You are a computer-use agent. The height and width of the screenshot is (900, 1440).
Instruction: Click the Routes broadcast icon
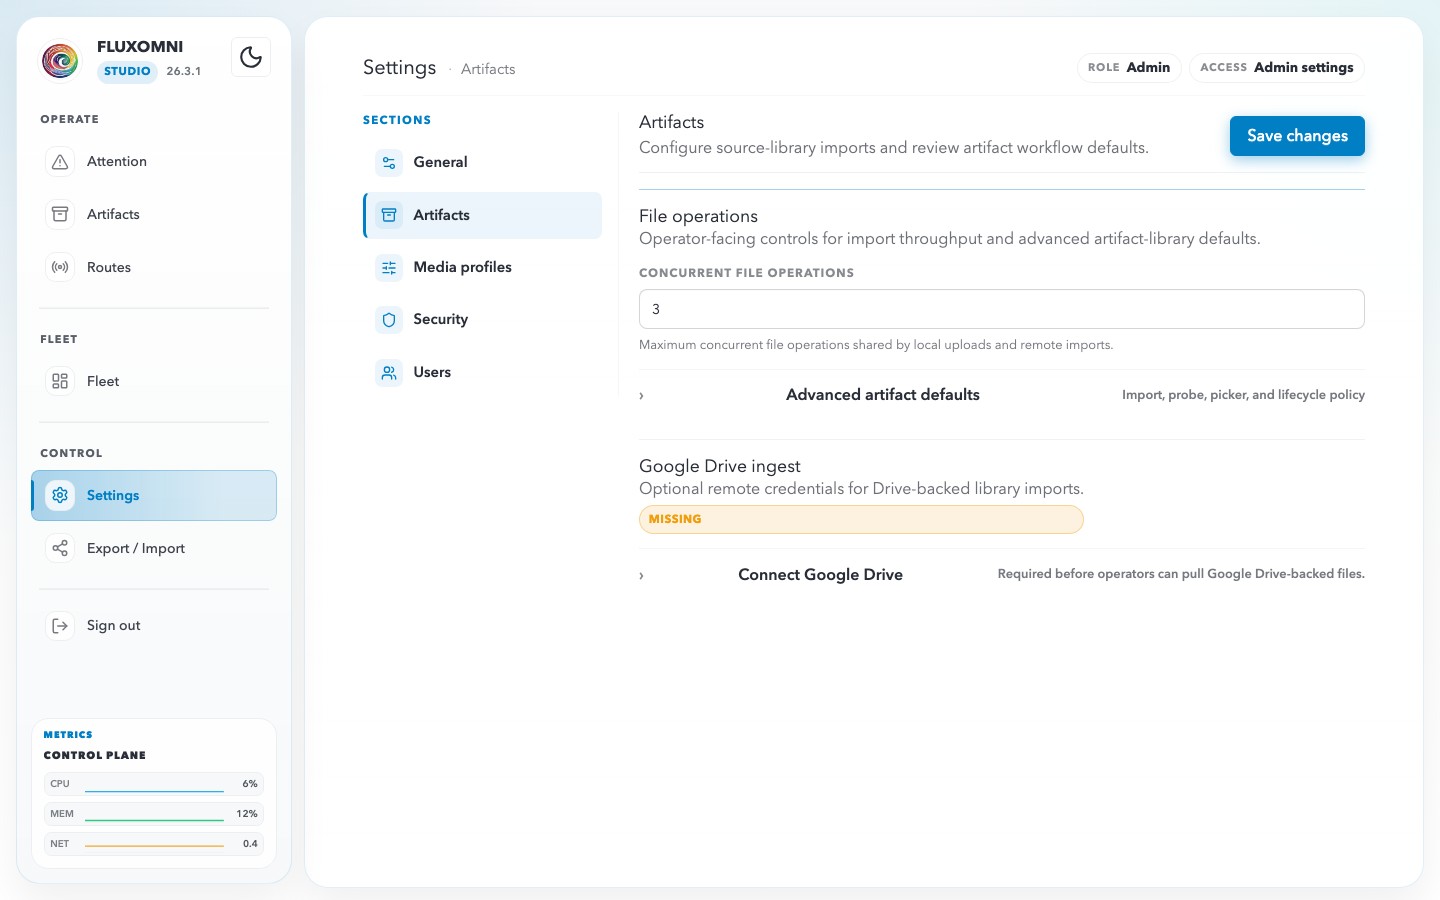pos(60,268)
